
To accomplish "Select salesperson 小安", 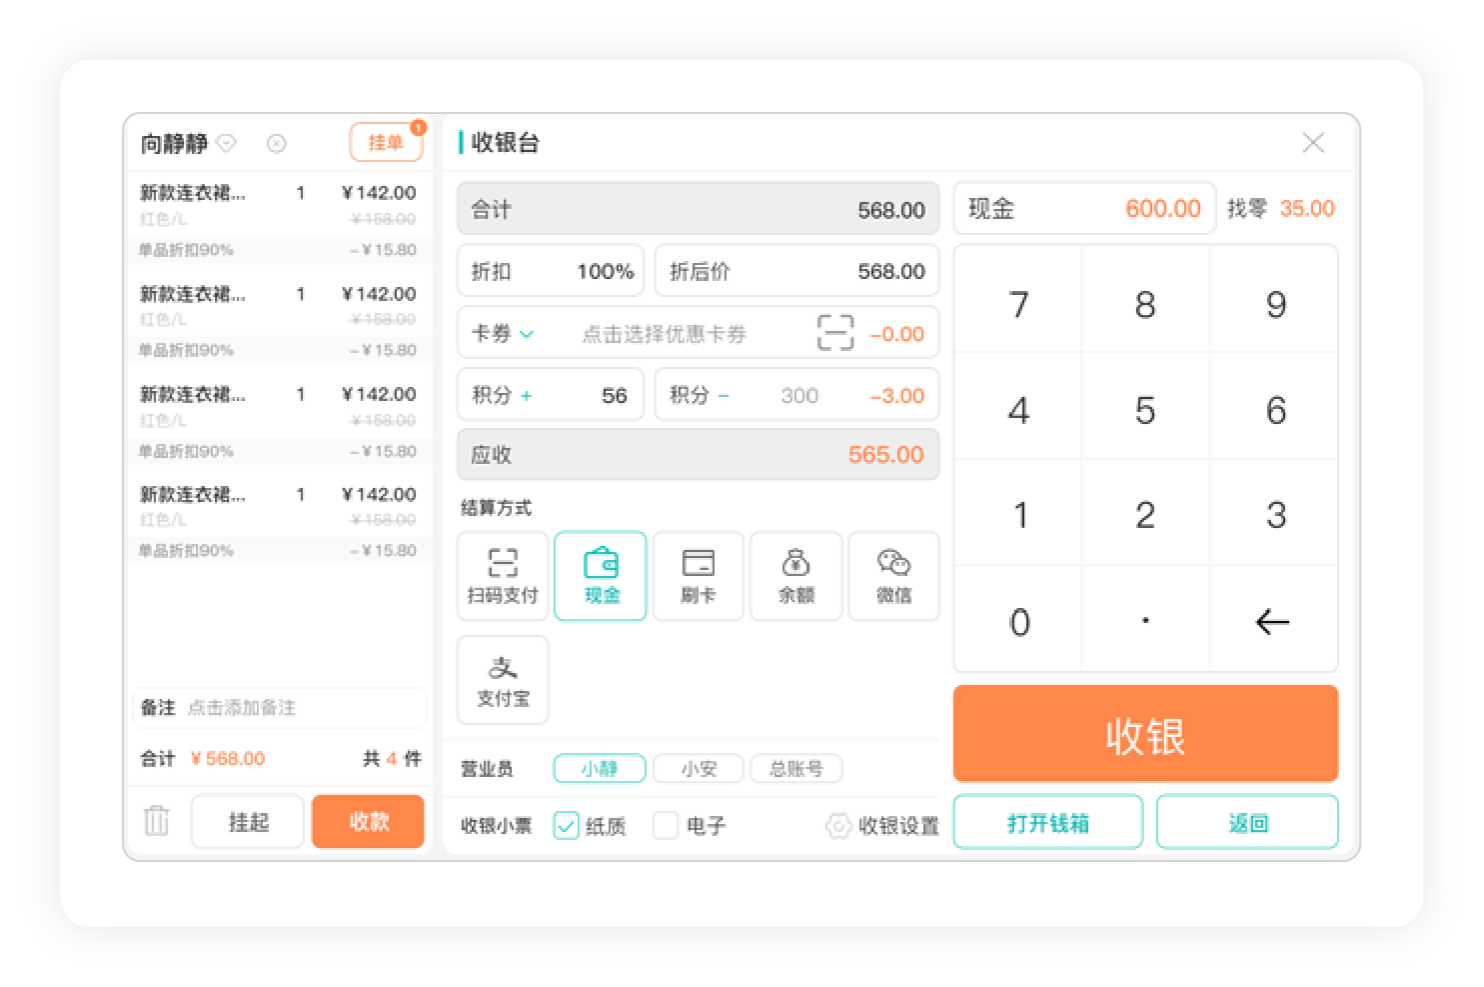I will 699,768.
